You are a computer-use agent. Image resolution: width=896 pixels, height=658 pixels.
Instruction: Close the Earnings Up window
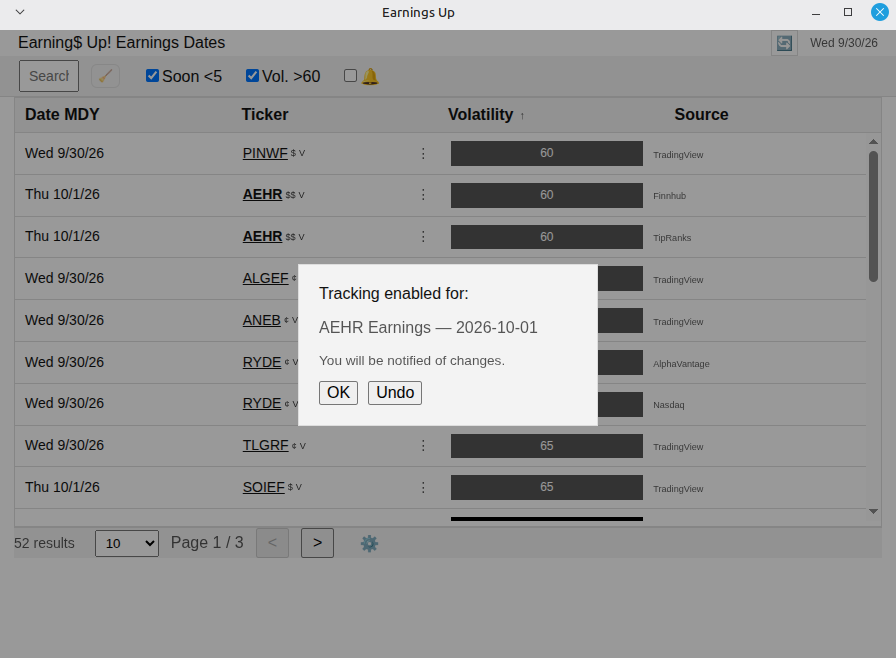coord(879,12)
